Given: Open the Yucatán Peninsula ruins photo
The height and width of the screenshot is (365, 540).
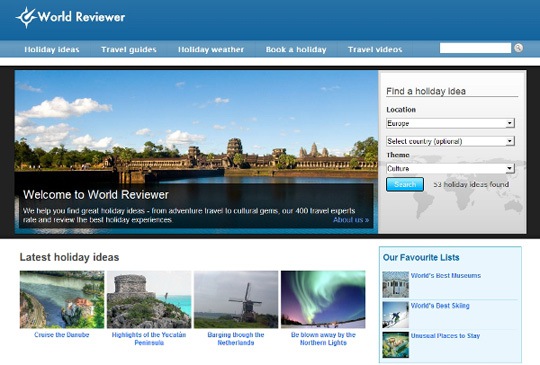Looking at the screenshot, I should tap(149, 300).
